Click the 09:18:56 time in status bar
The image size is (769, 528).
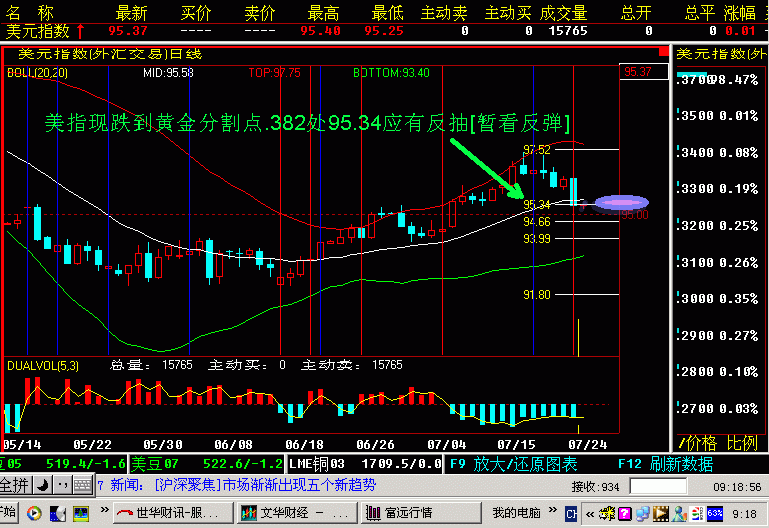pos(737,487)
